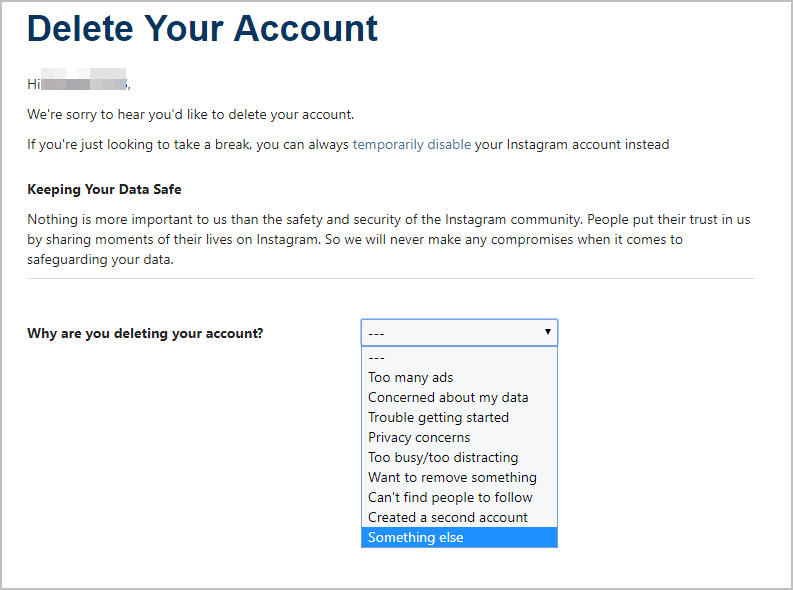Select 'Created a second account' reason
793x590 pixels.
pyautogui.click(x=459, y=517)
